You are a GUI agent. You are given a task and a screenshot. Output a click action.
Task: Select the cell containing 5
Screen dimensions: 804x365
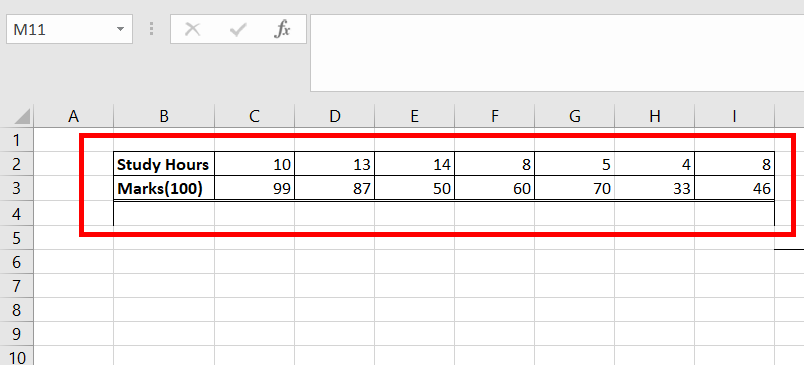click(x=574, y=164)
